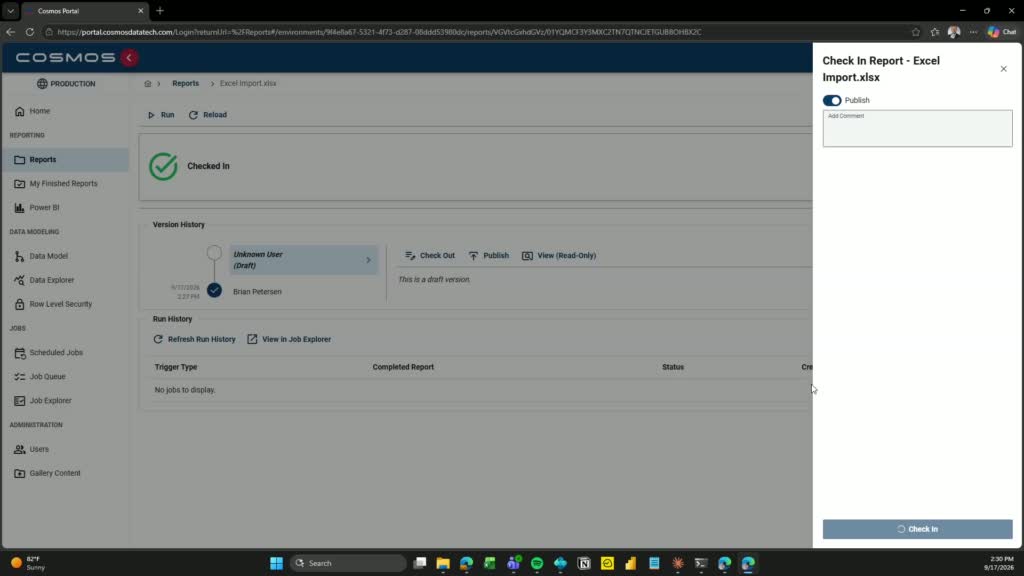Open Spotify from the taskbar
The height and width of the screenshot is (576, 1024).
(x=537, y=563)
